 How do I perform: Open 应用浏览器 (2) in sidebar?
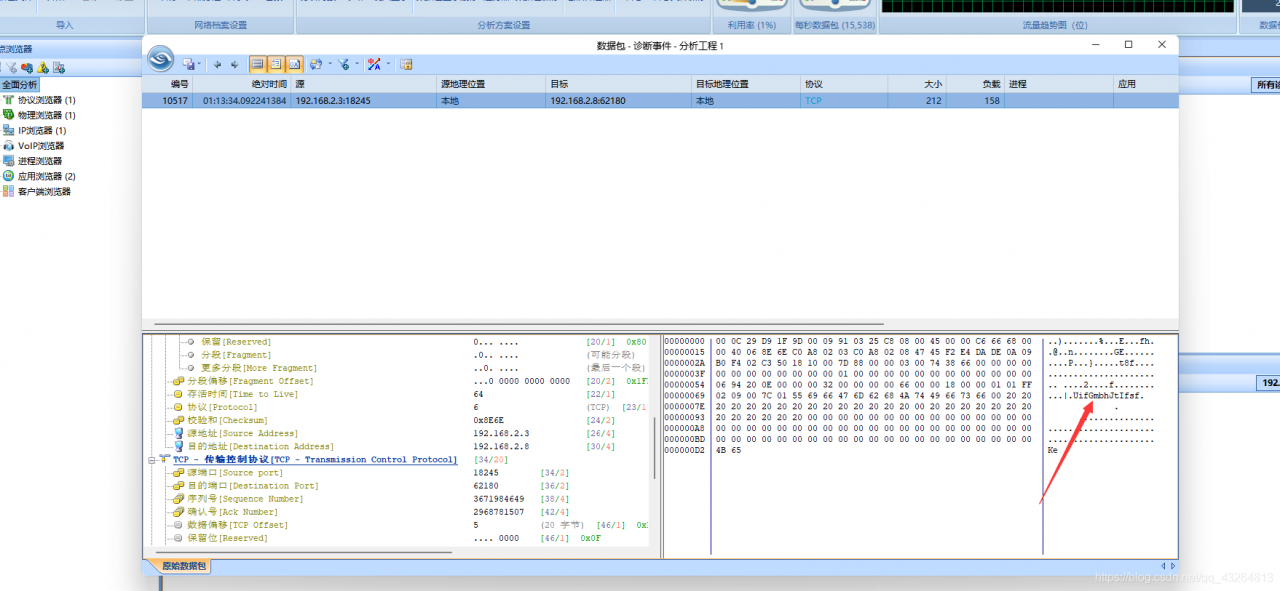coord(46,176)
